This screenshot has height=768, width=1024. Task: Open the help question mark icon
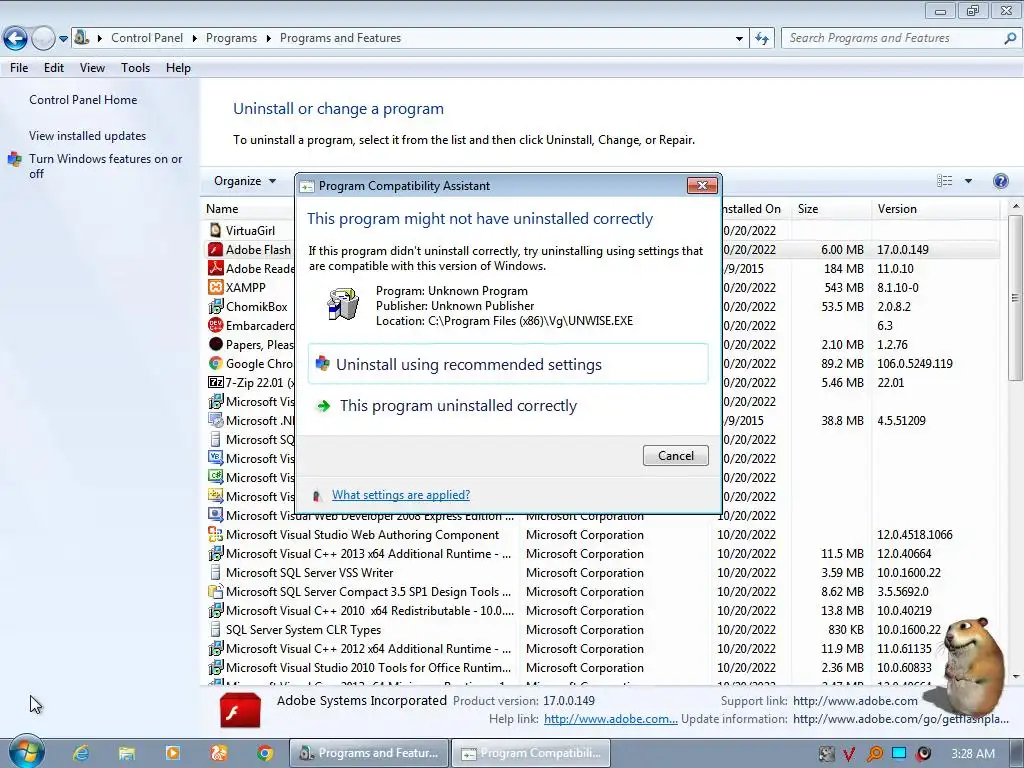pyautogui.click(x=1000, y=181)
